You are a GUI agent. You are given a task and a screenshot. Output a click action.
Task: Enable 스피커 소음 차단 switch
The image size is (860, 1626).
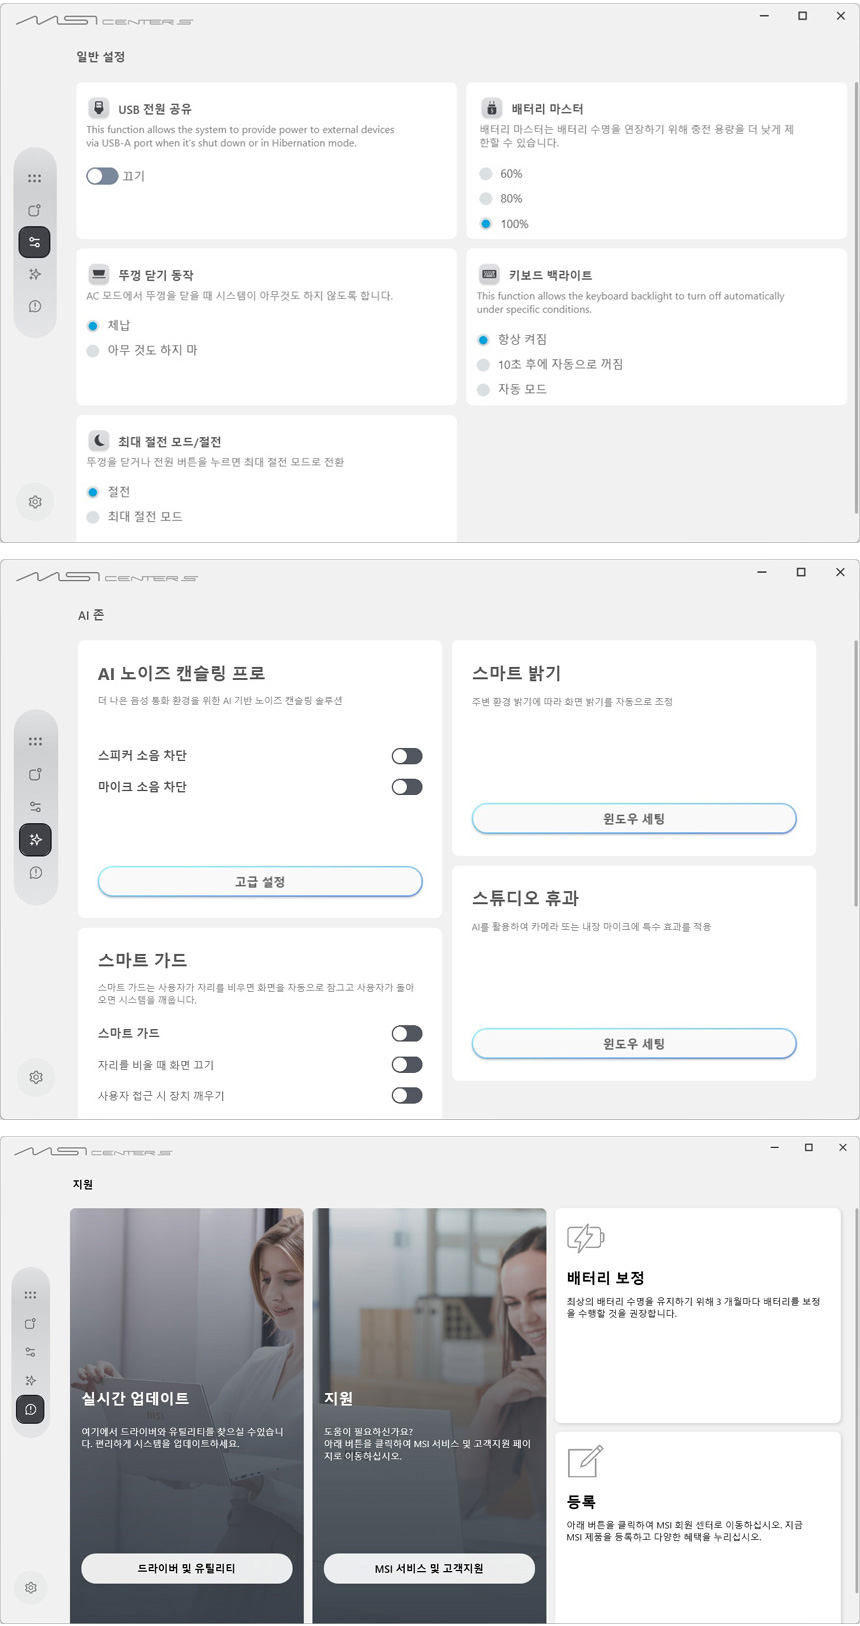pos(407,756)
